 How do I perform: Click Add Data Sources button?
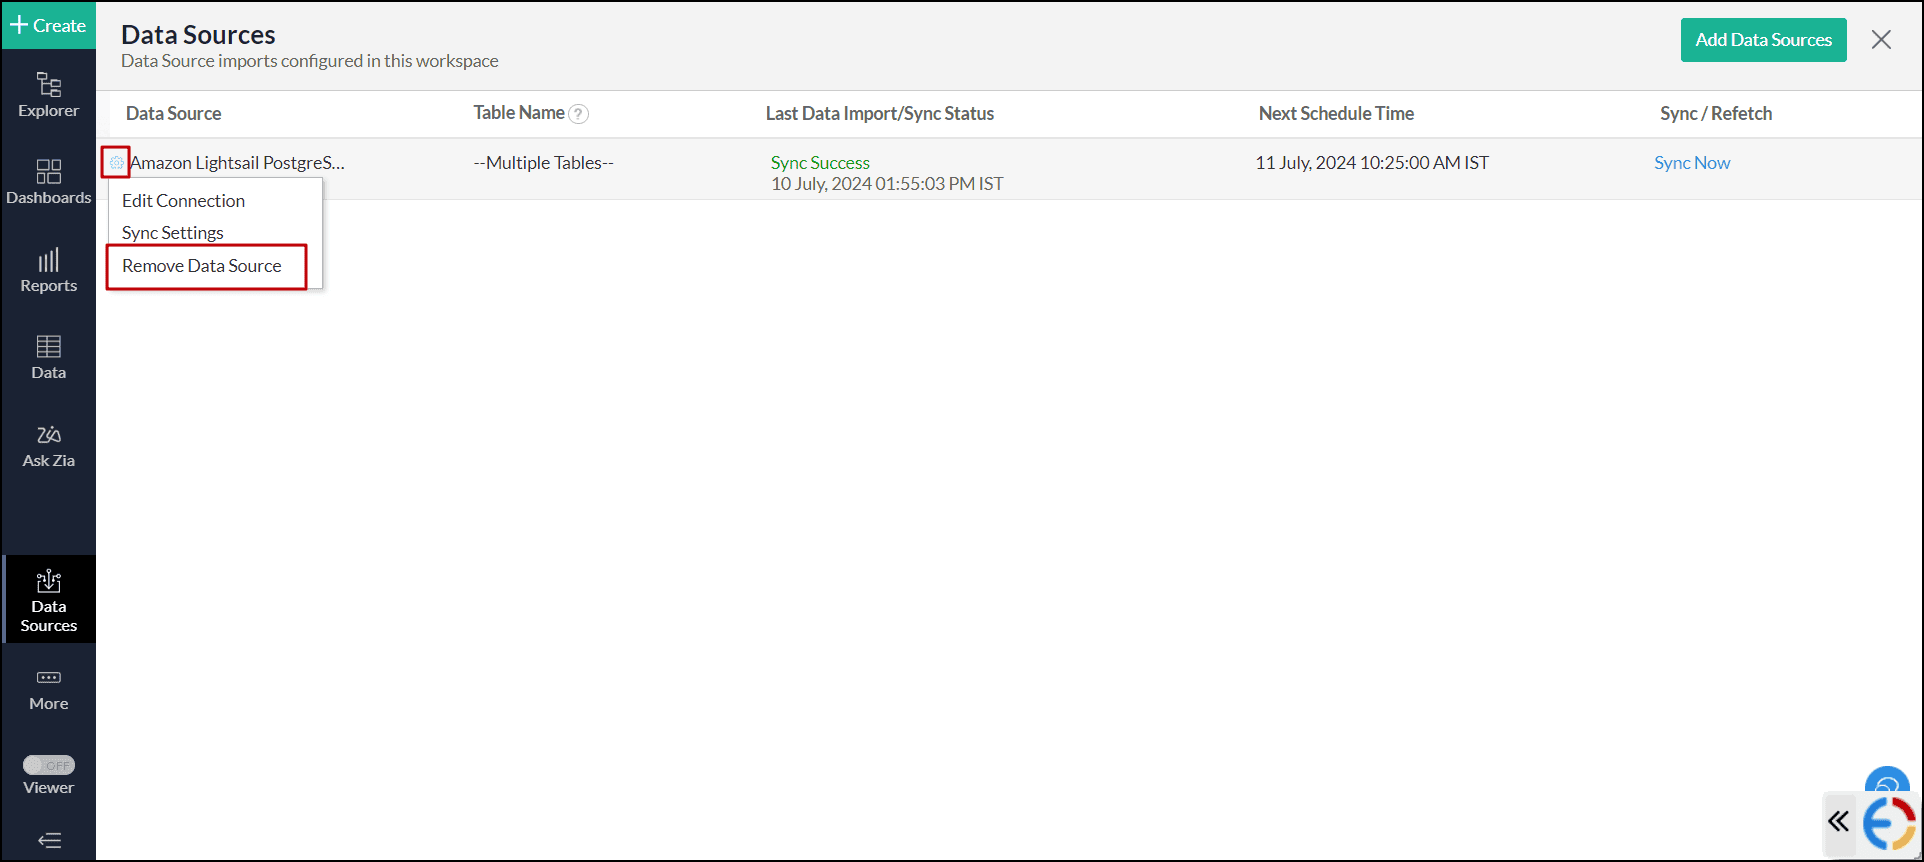(x=1763, y=40)
